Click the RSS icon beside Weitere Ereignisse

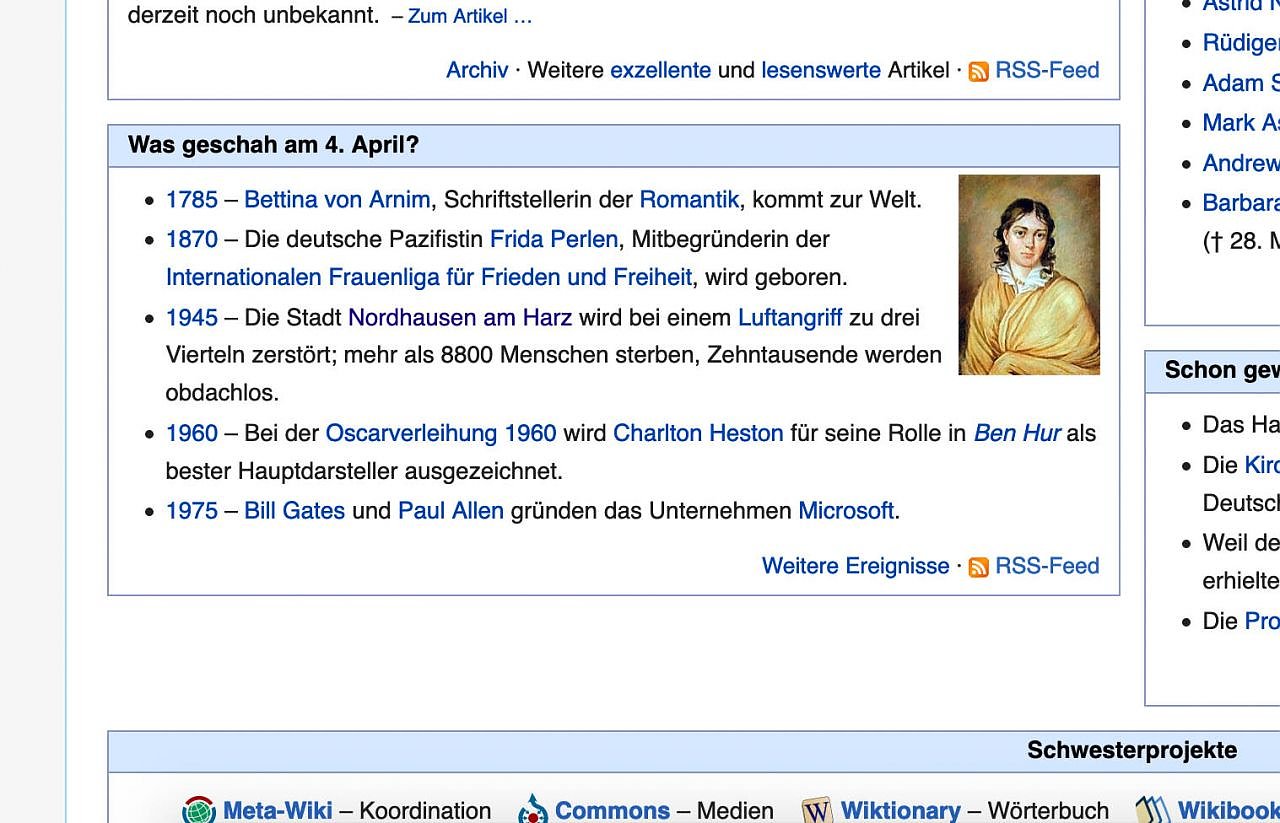978,567
